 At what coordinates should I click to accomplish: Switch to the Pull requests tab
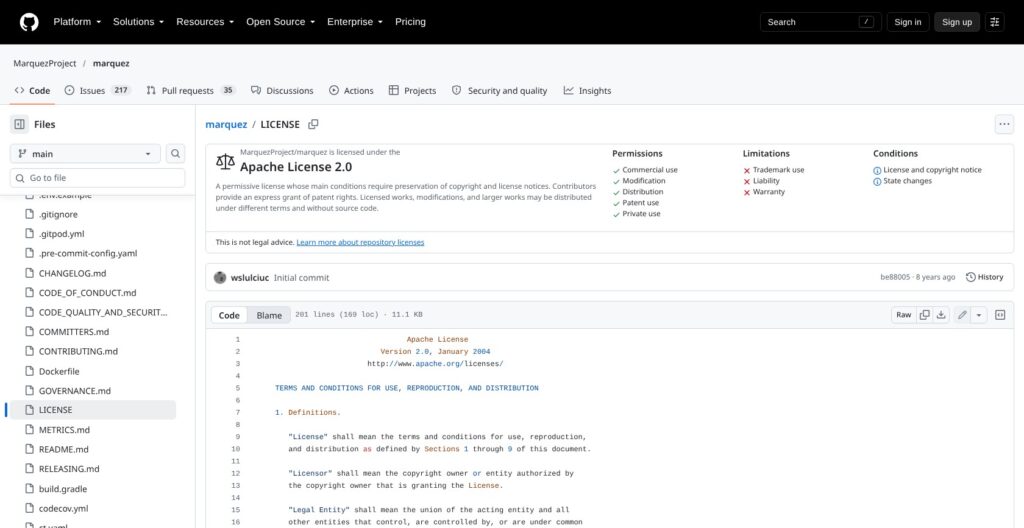(191, 91)
